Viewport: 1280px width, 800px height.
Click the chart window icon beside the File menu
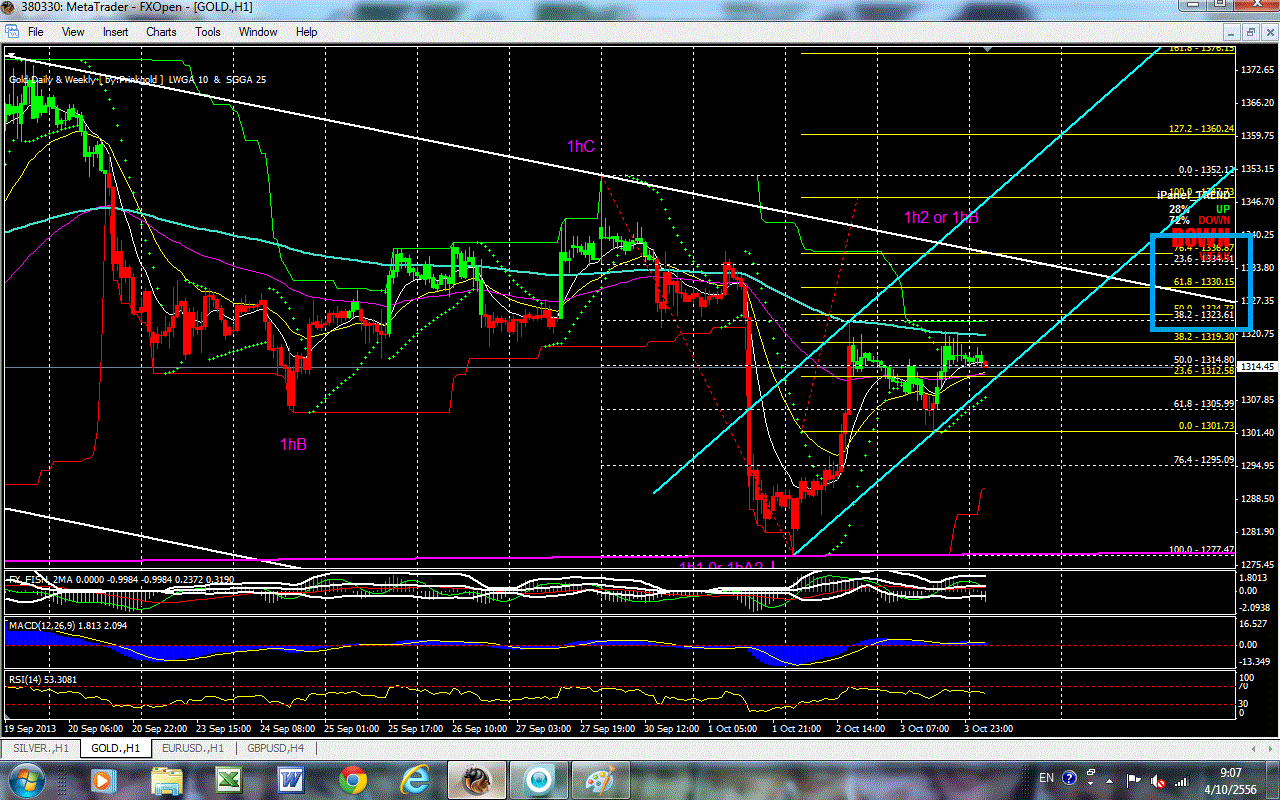click(x=11, y=32)
